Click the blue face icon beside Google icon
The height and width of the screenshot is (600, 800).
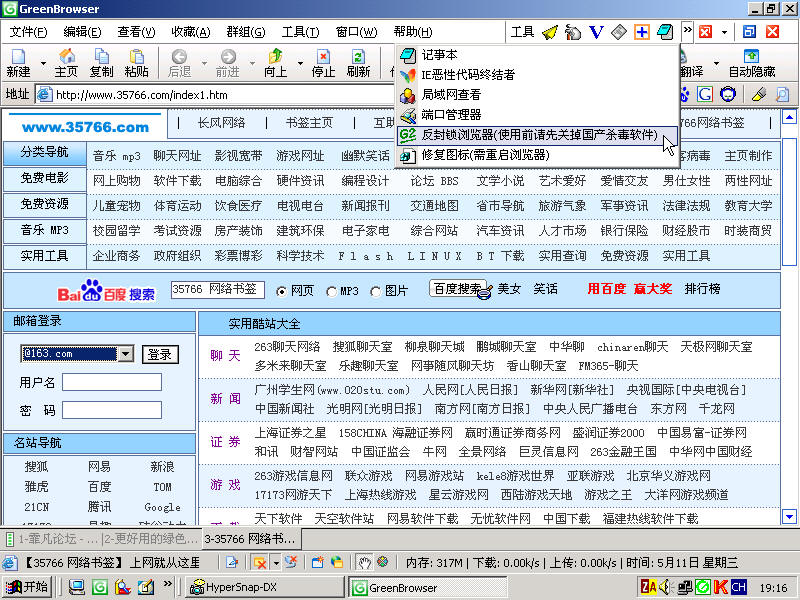tap(728, 94)
